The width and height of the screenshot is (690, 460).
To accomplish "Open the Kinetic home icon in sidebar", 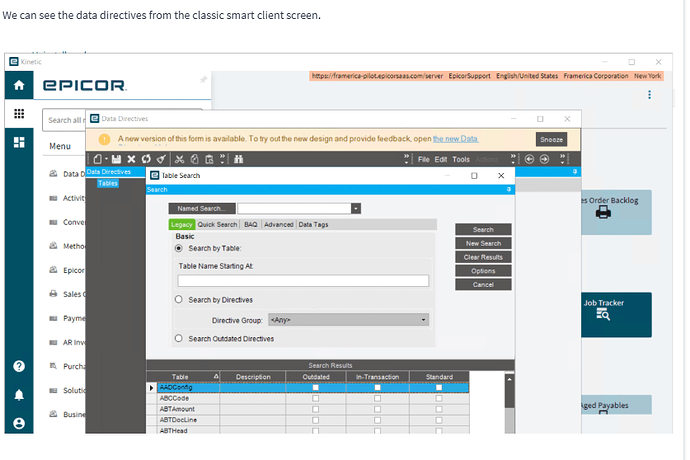I will (x=19, y=85).
